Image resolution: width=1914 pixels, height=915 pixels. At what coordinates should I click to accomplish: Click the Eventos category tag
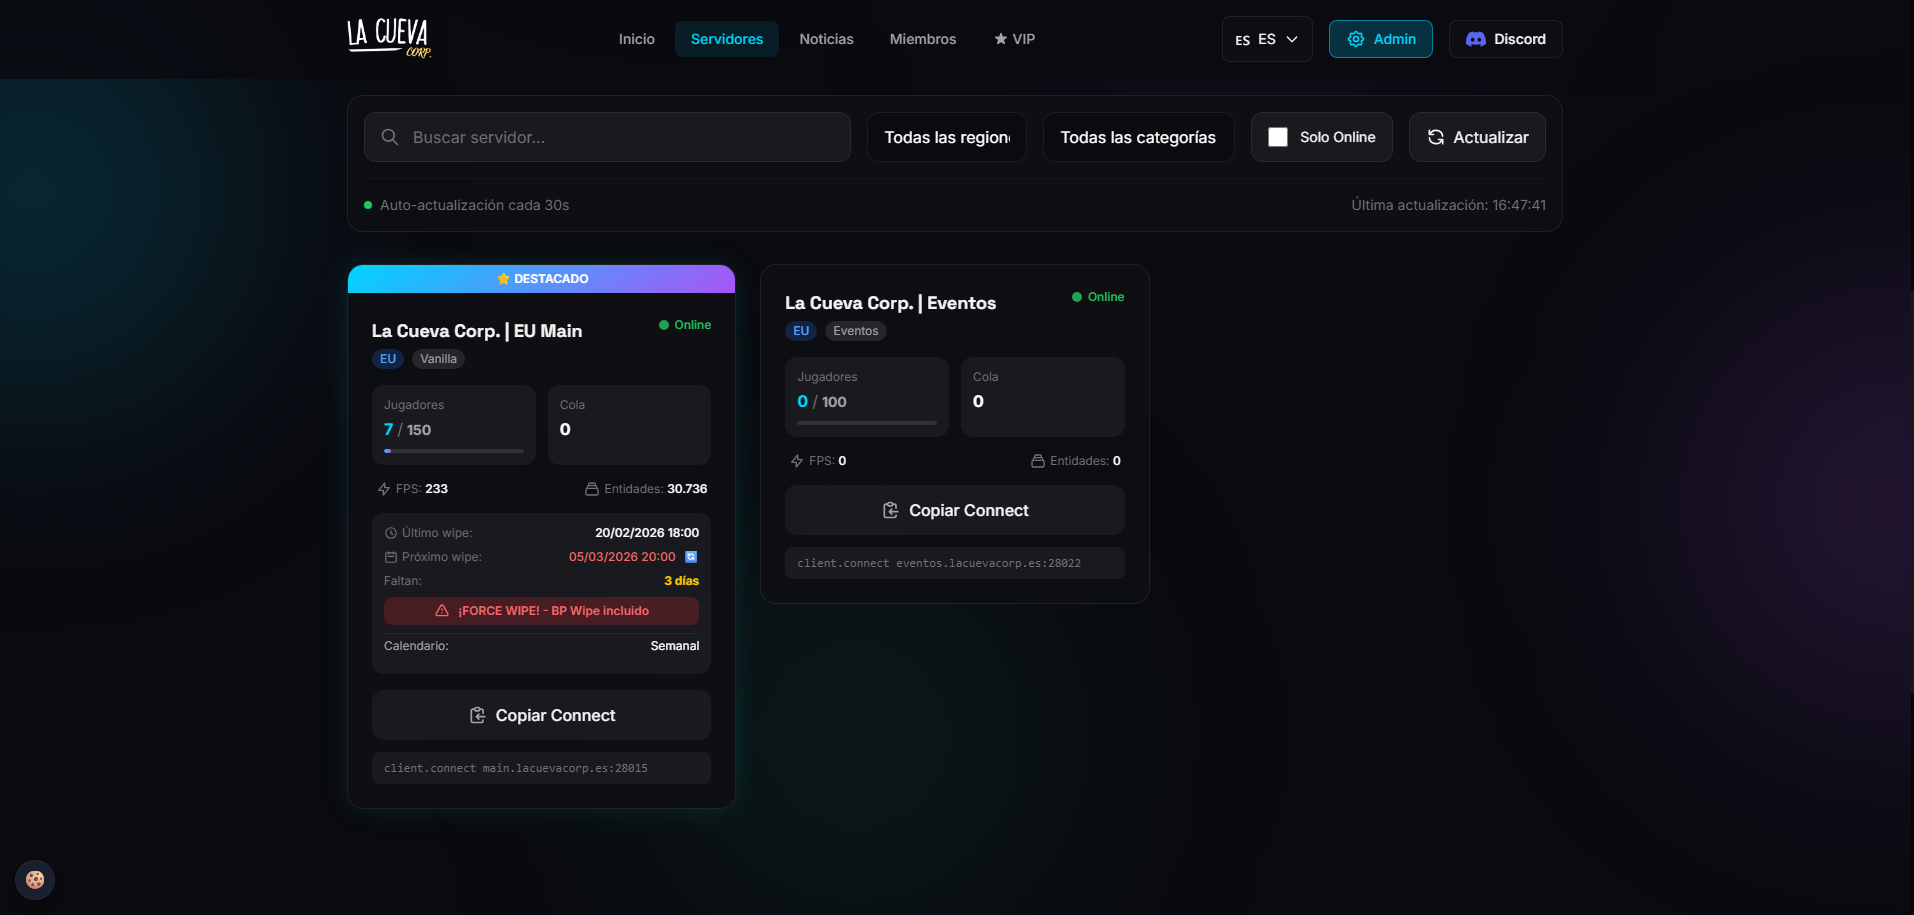[856, 331]
